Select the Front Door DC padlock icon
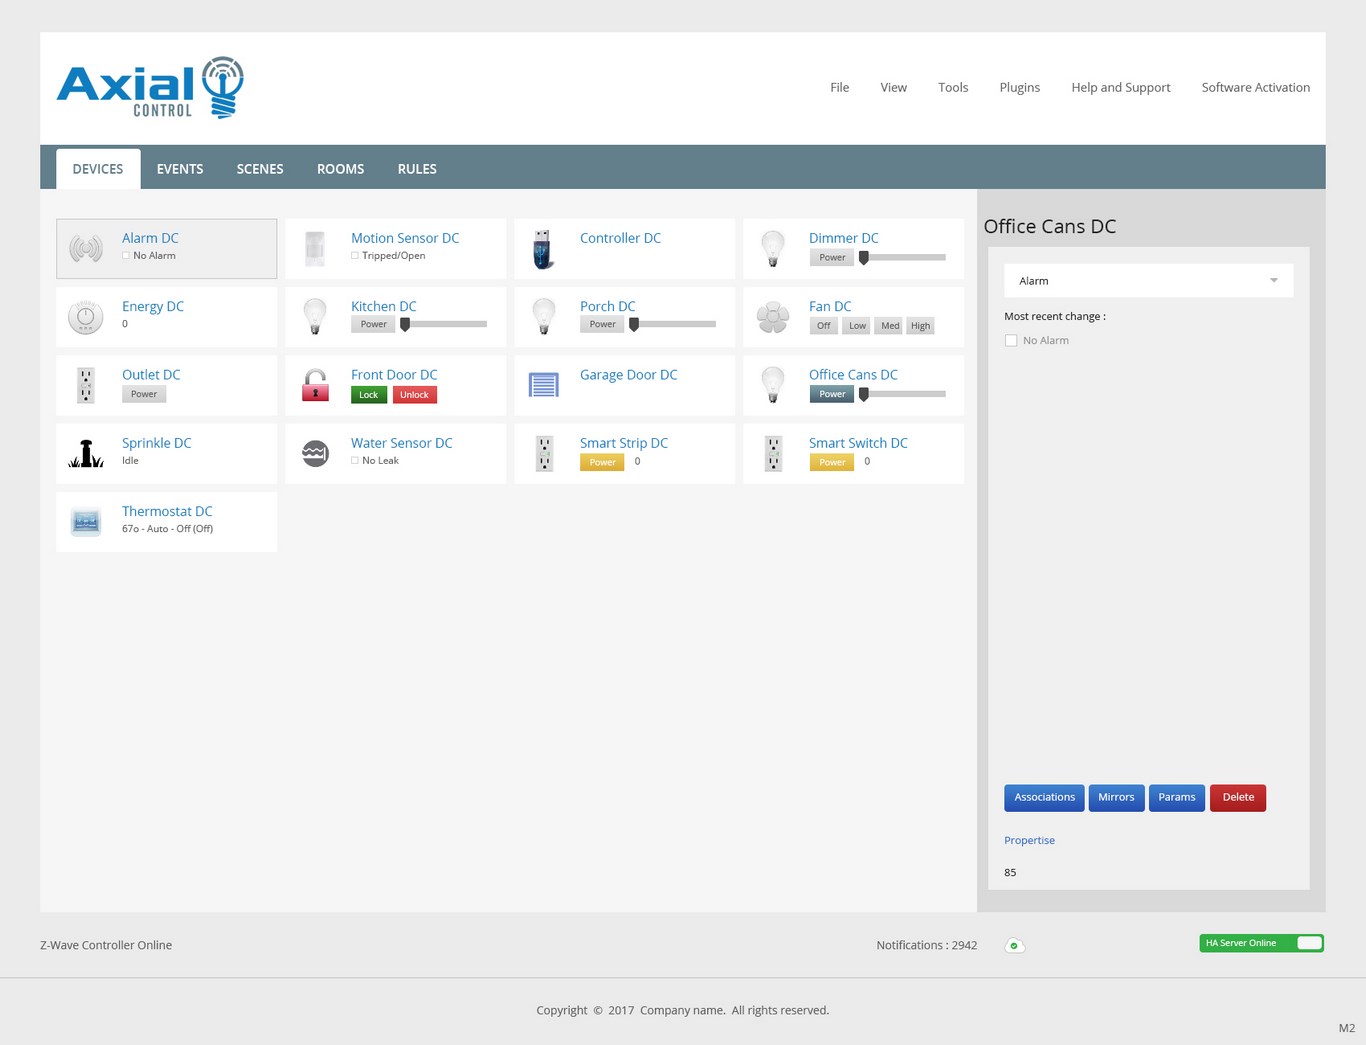1366x1045 pixels. pyautogui.click(x=315, y=385)
